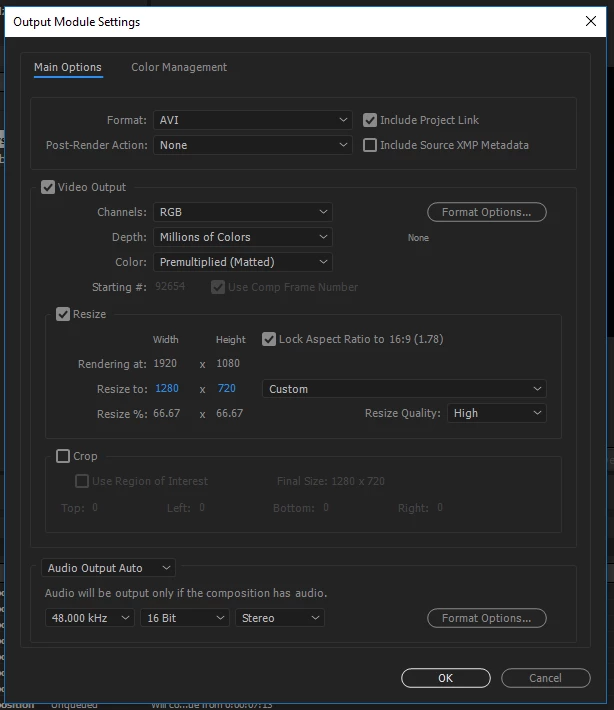Click the 'Final Size: 1280 x 720' text
The height and width of the screenshot is (710, 614).
pyautogui.click(x=331, y=481)
